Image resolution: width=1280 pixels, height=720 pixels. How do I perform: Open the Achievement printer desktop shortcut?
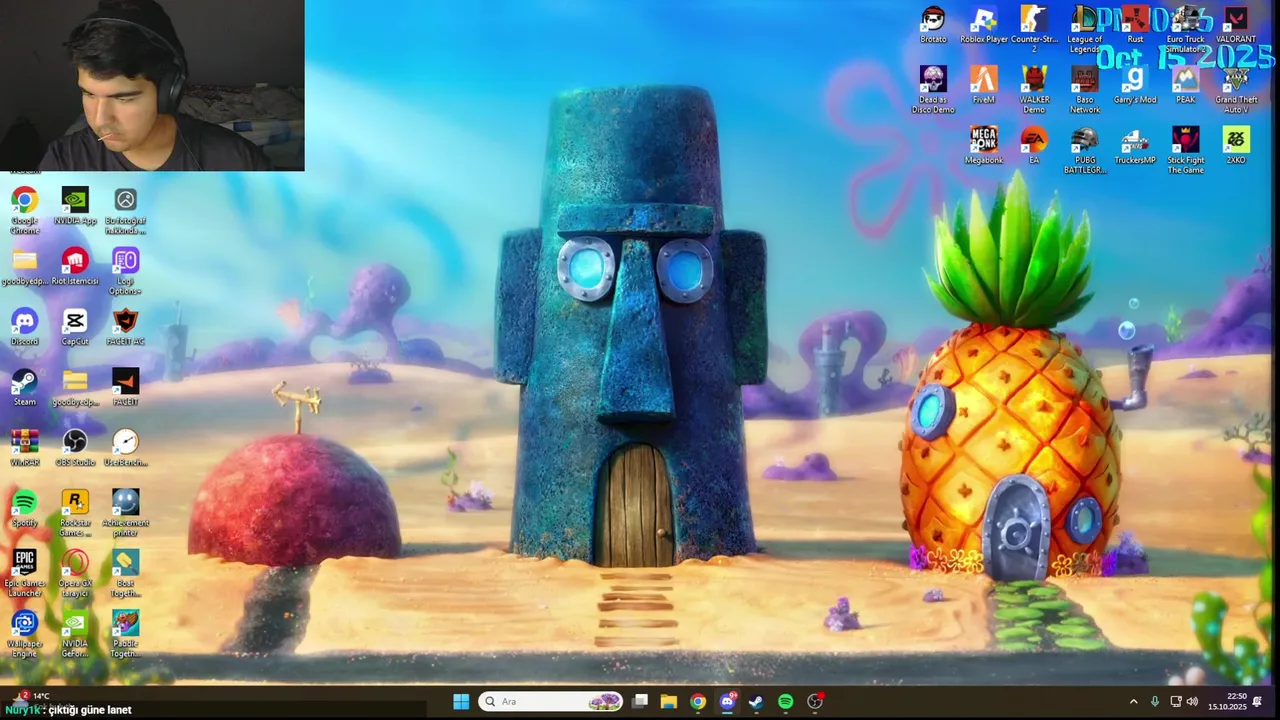[125, 515]
